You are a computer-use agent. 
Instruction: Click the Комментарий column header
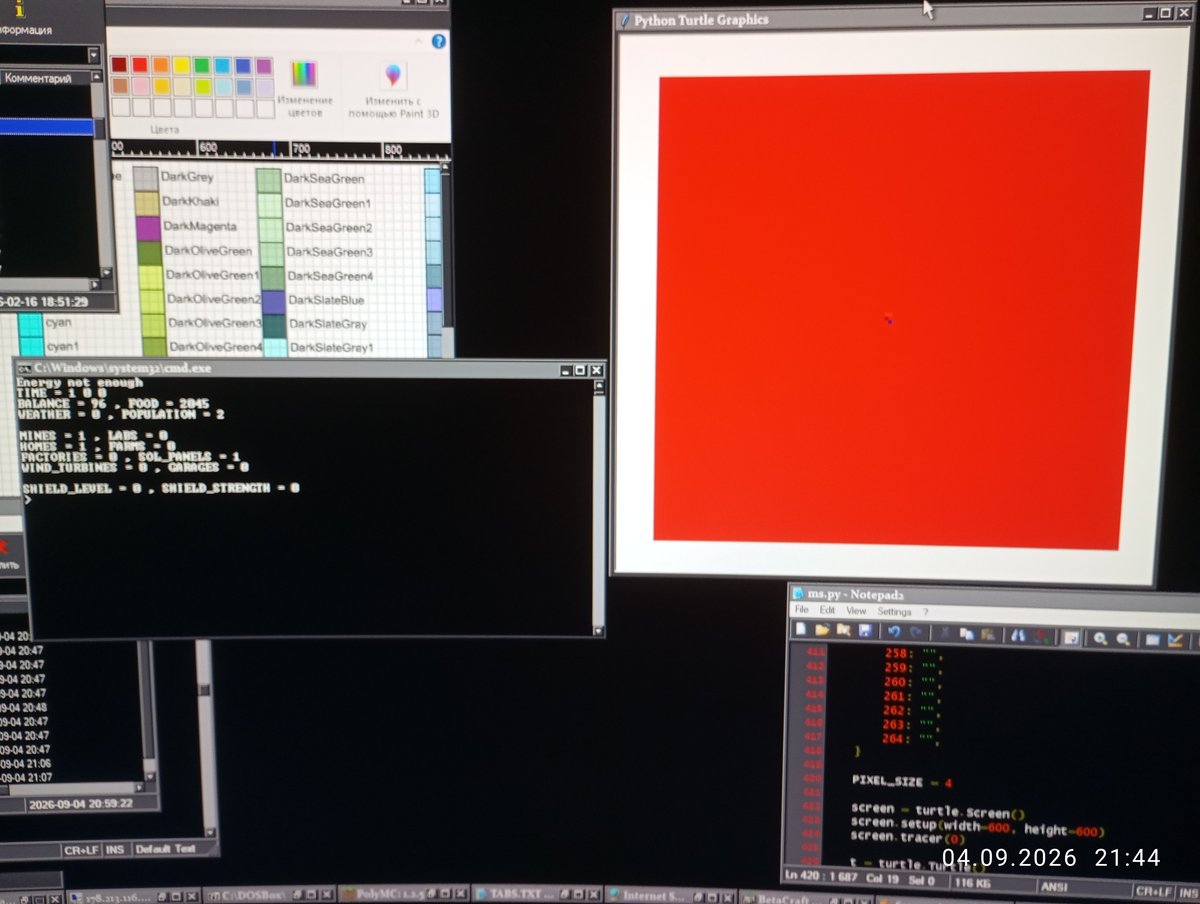point(47,78)
